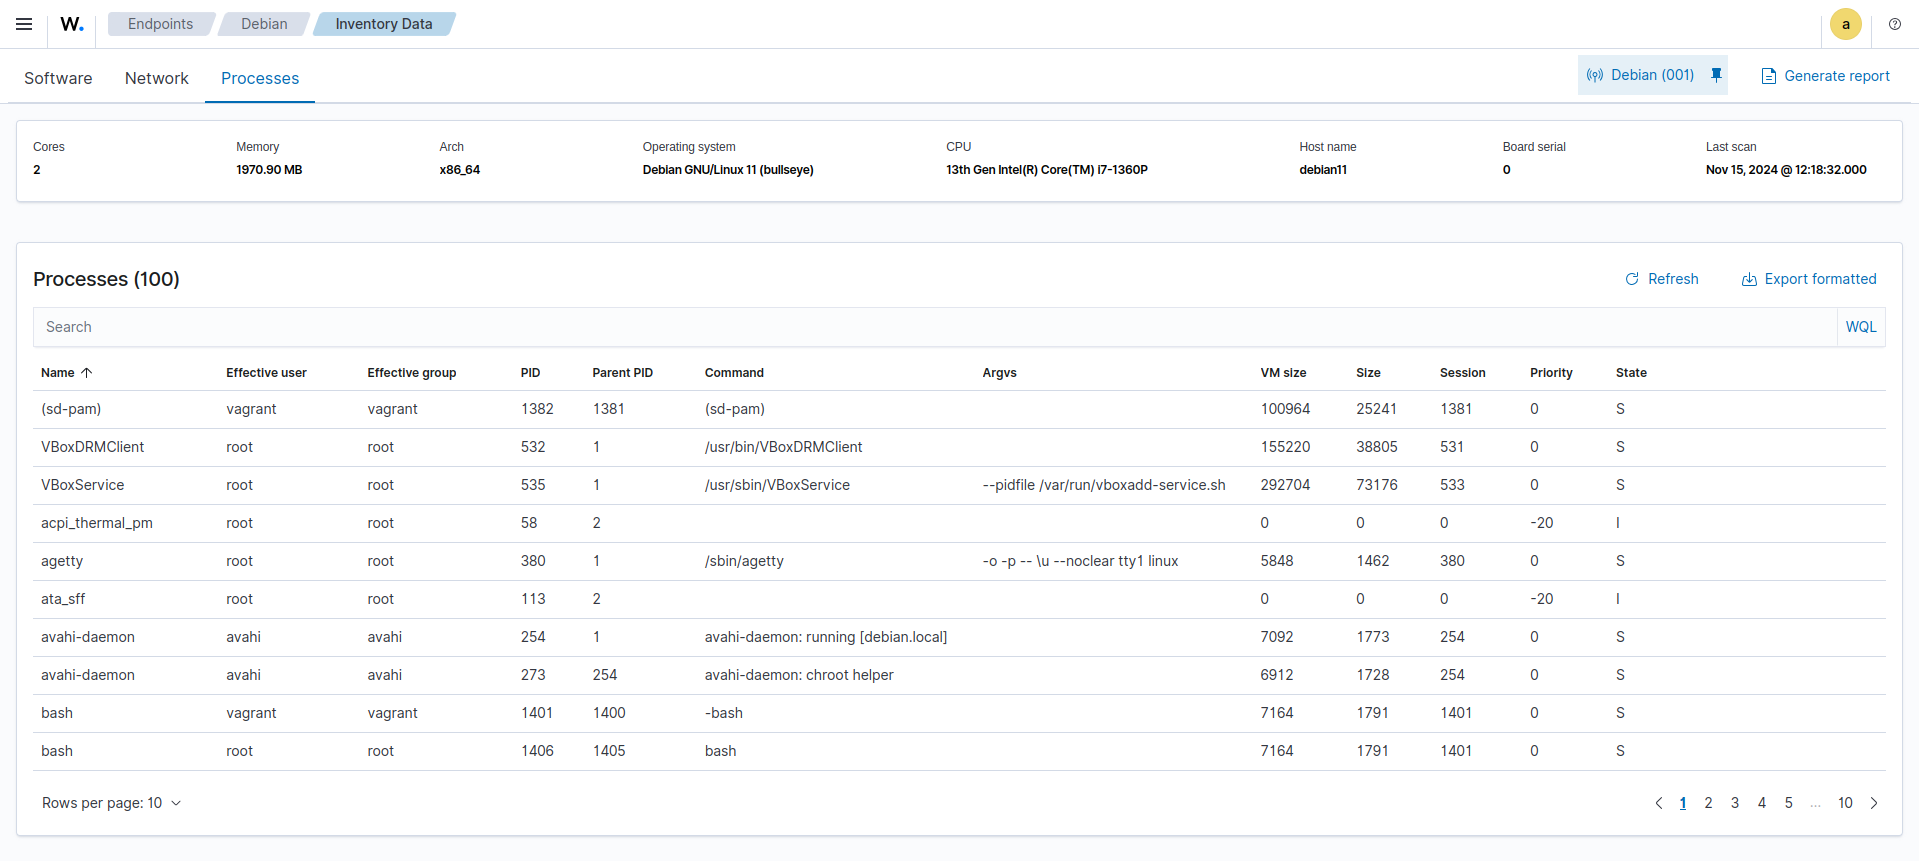This screenshot has width=1919, height=861.
Task: Generate report for this agent
Action: [1825, 76]
